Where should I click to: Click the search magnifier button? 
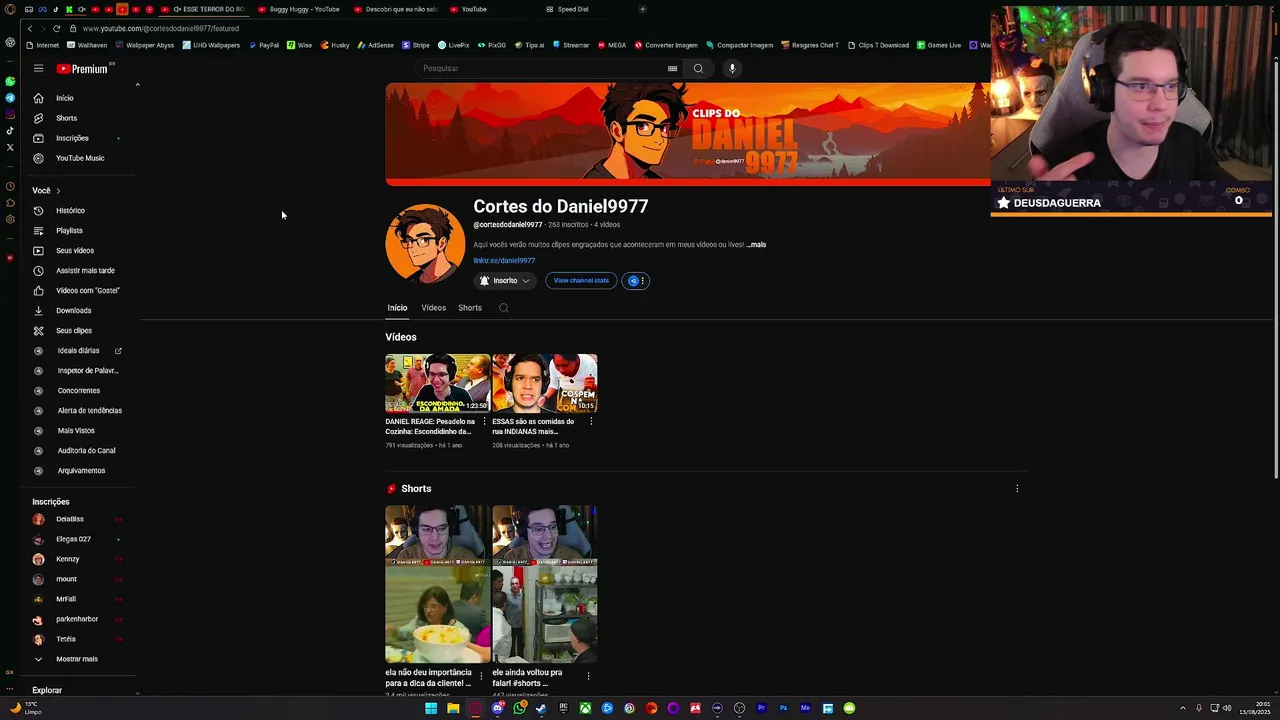coord(698,68)
